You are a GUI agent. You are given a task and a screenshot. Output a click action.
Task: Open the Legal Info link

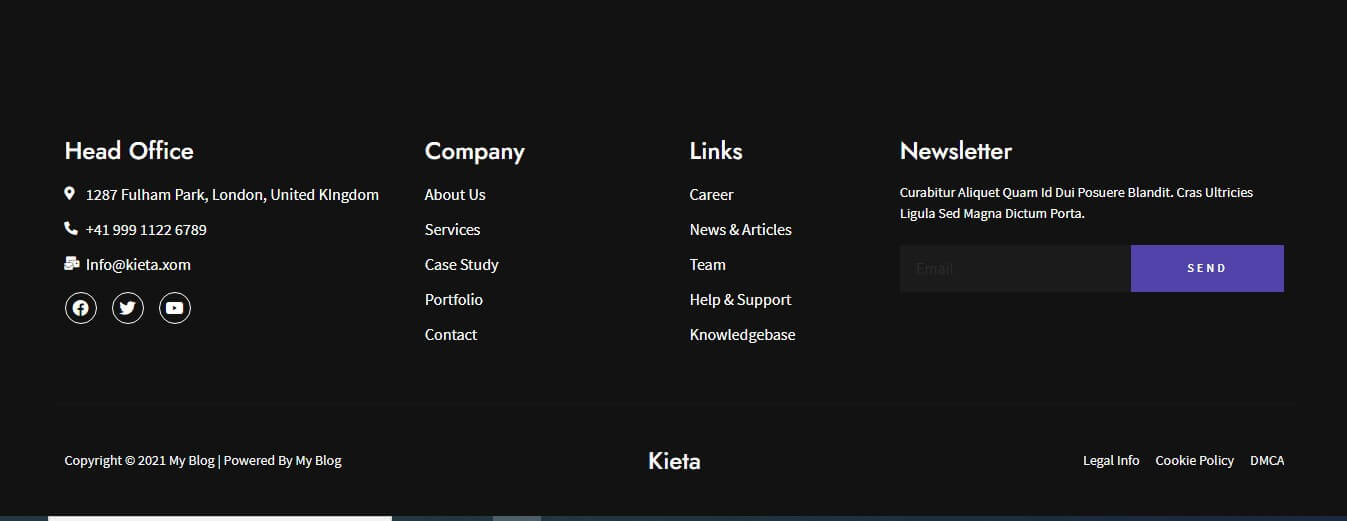(1111, 461)
